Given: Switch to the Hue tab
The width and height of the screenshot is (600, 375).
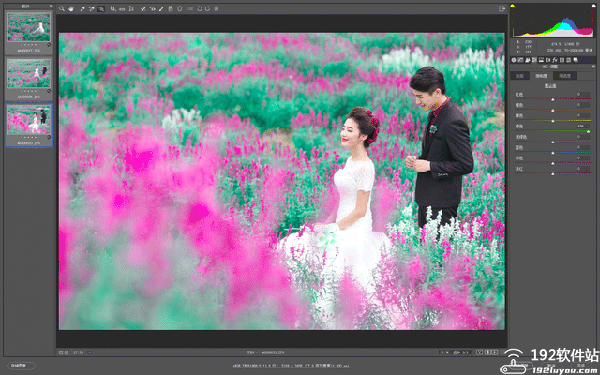Looking at the screenshot, I should click(520, 76).
